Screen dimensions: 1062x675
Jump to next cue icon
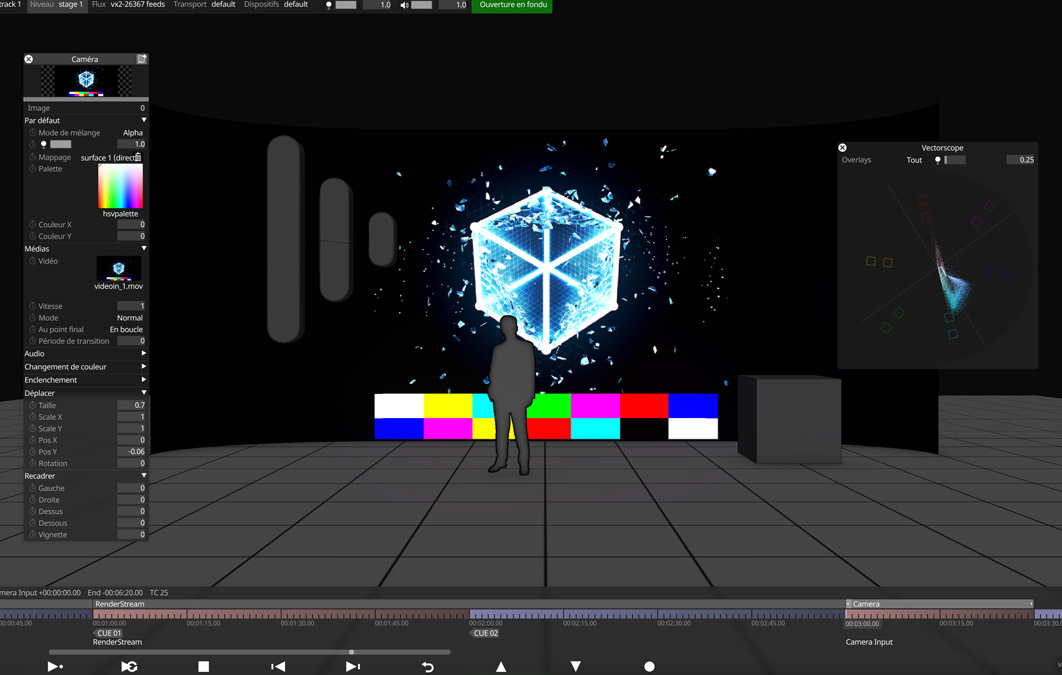[353, 666]
